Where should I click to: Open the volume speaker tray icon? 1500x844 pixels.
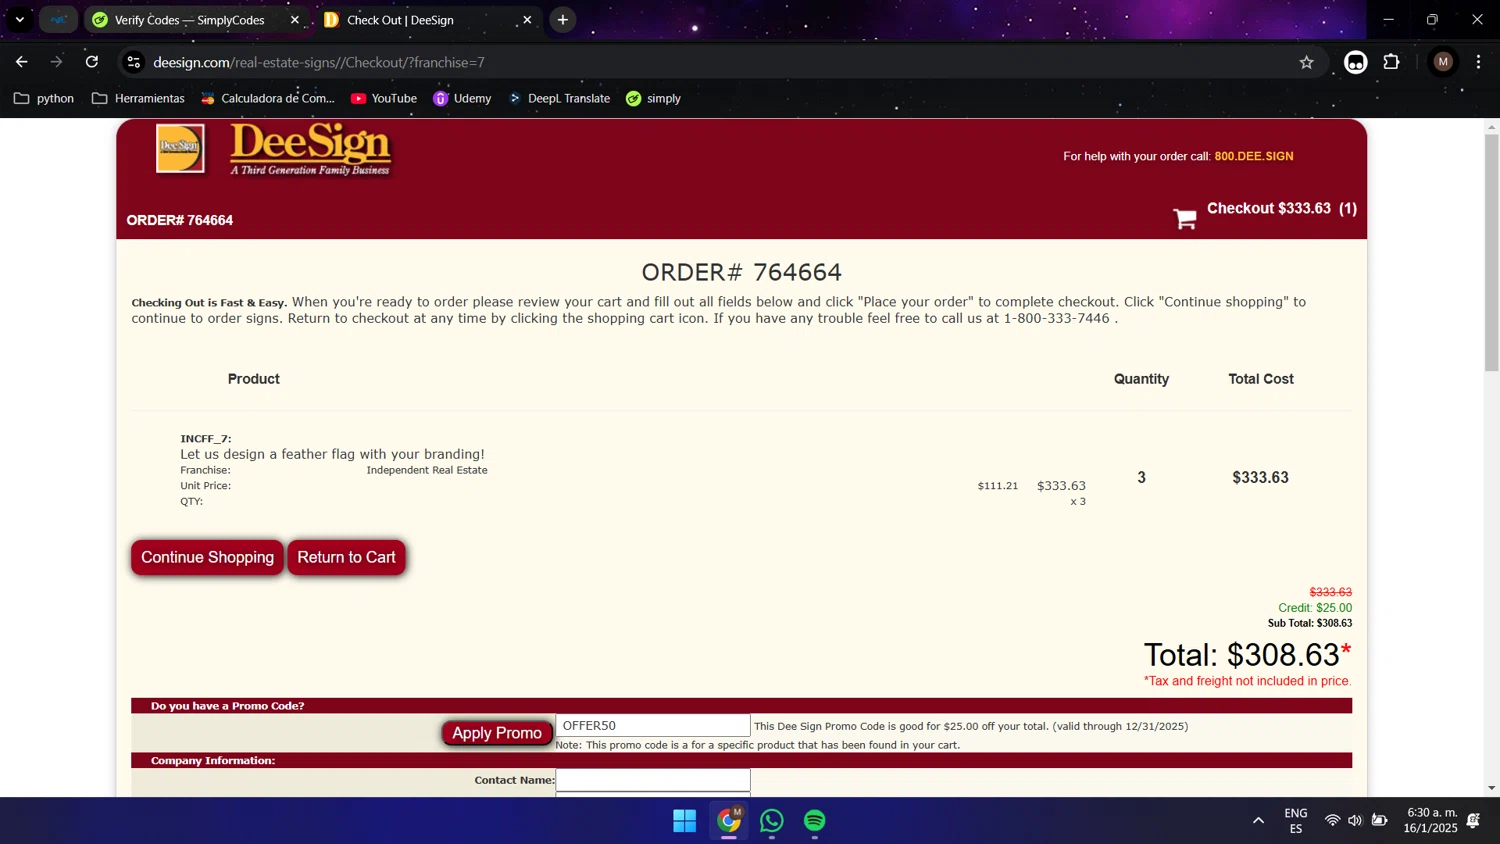pos(1355,821)
